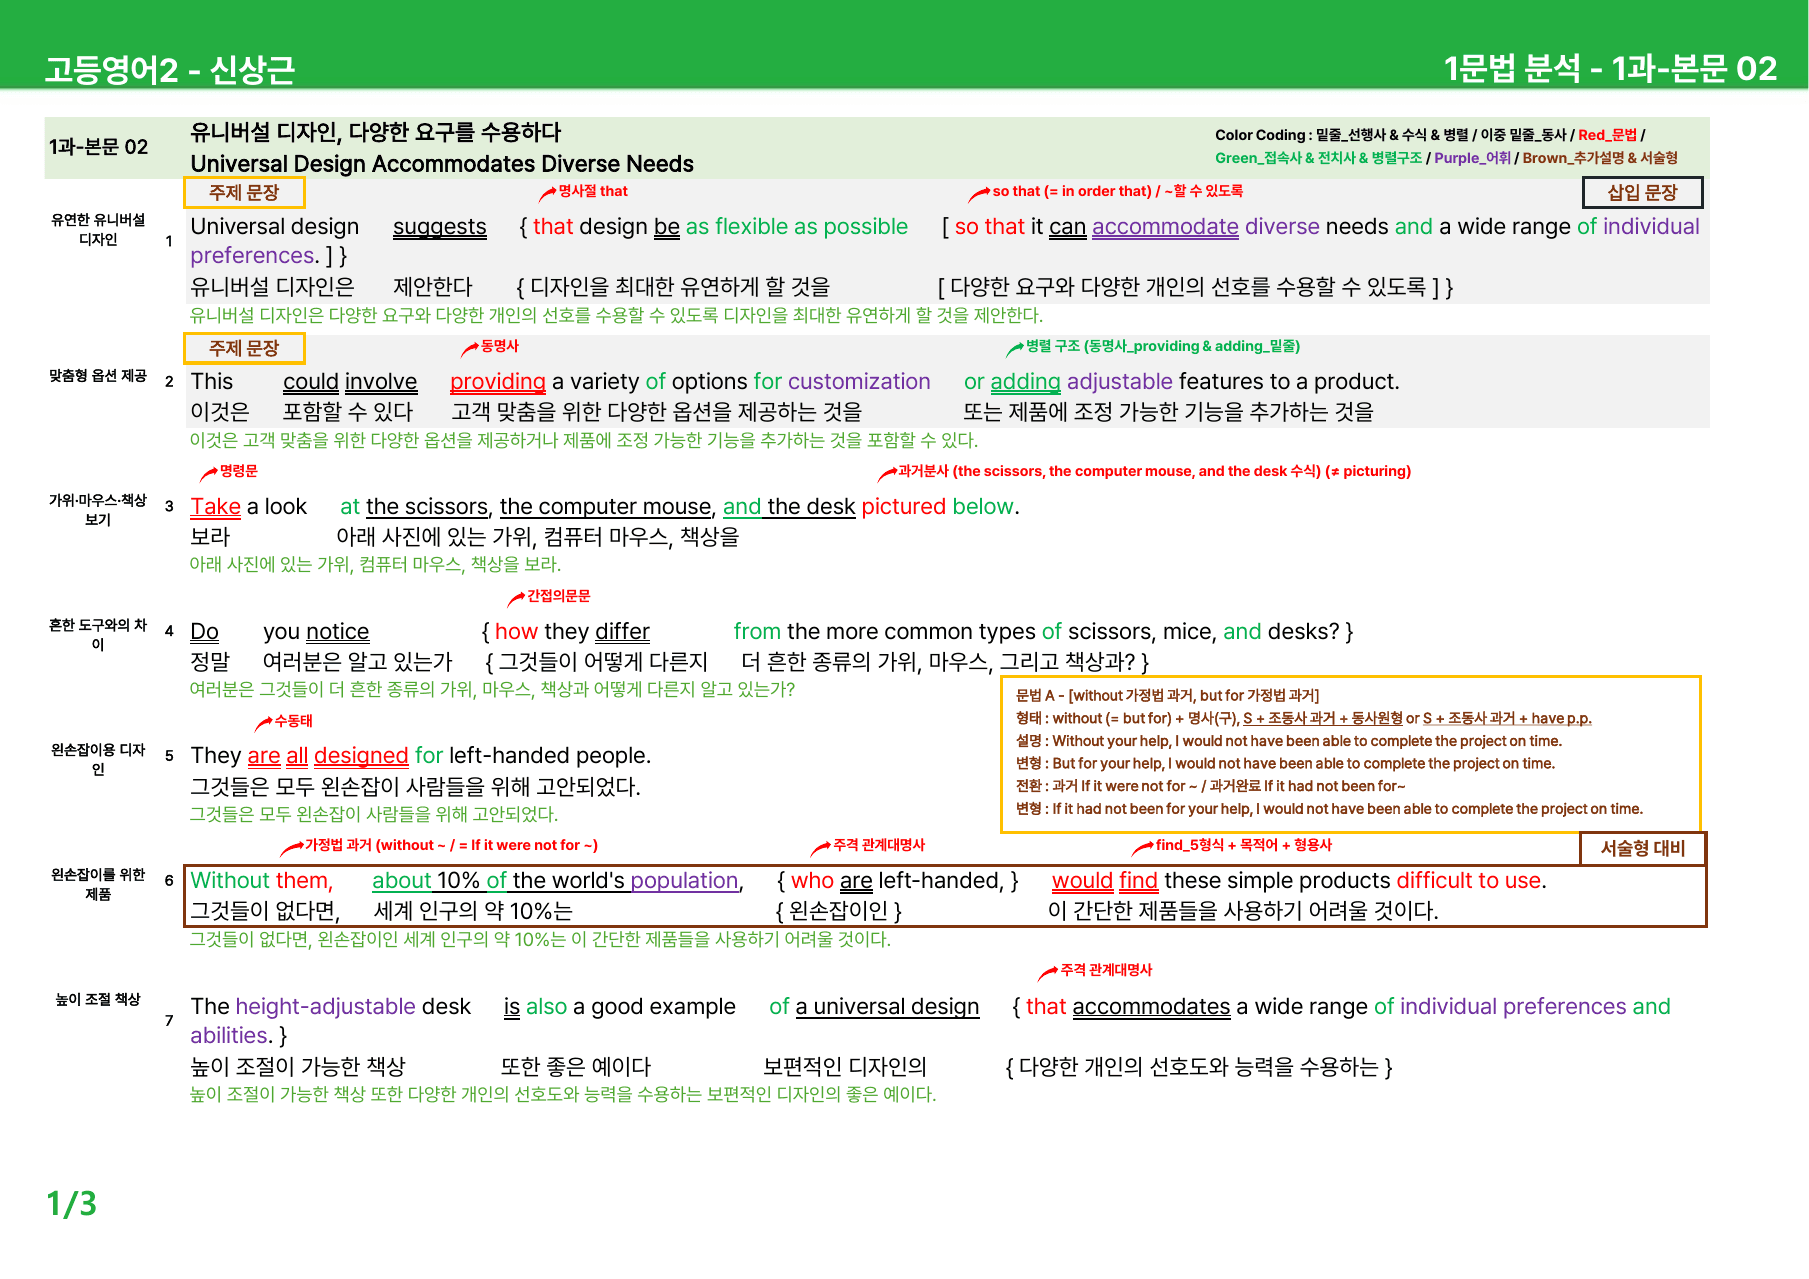Click the red note '수동태'
The width and height of the screenshot is (1809, 1279).
(x=294, y=721)
